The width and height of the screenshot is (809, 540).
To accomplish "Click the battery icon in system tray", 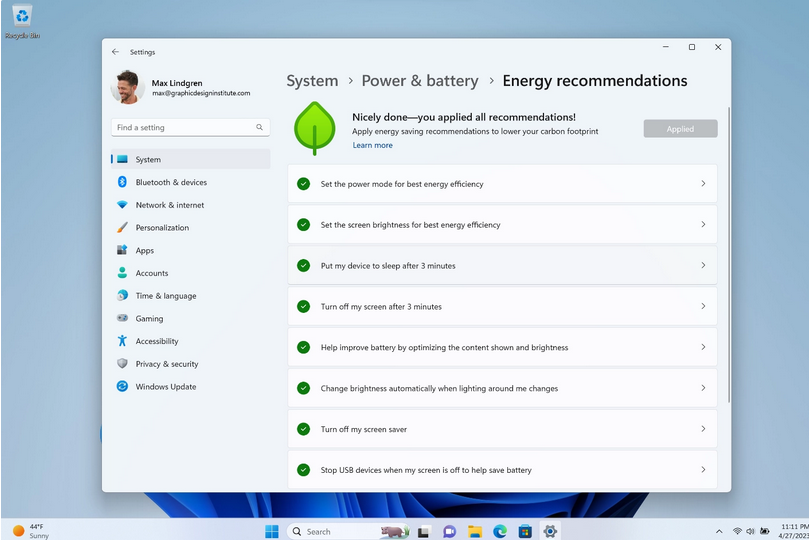I will pos(765,531).
